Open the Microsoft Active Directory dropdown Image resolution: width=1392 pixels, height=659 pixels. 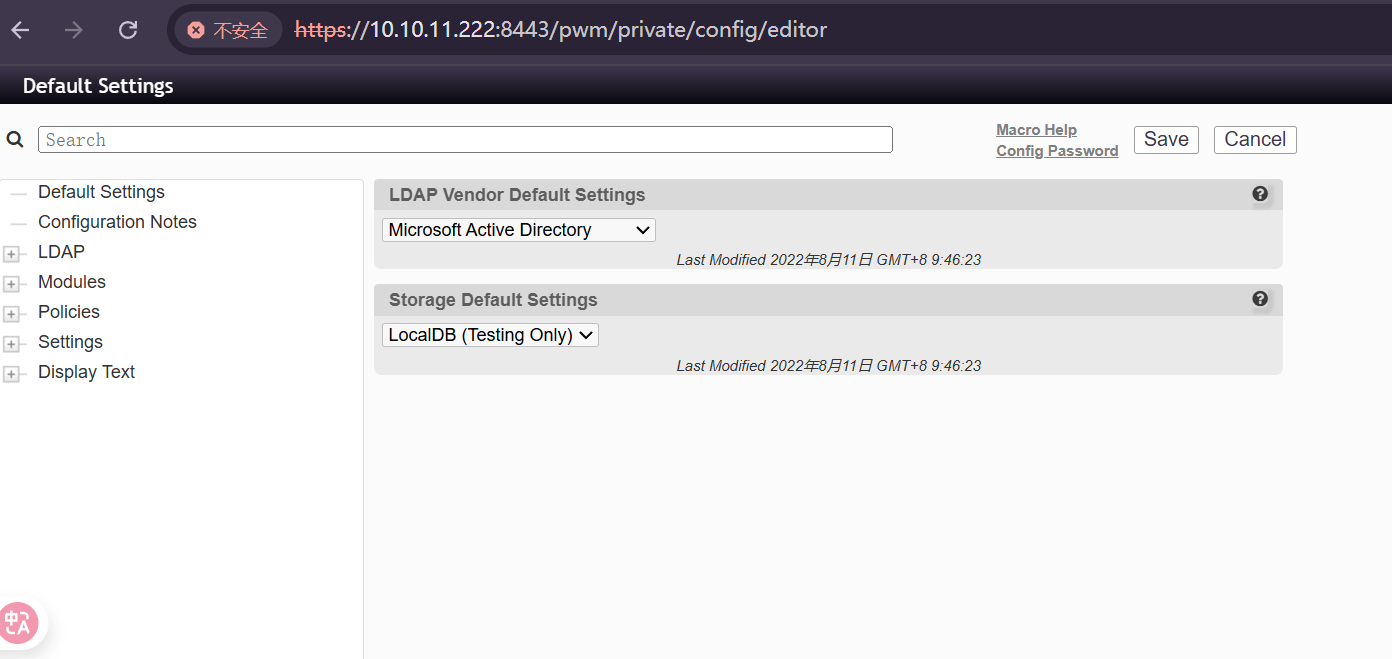click(x=518, y=230)
